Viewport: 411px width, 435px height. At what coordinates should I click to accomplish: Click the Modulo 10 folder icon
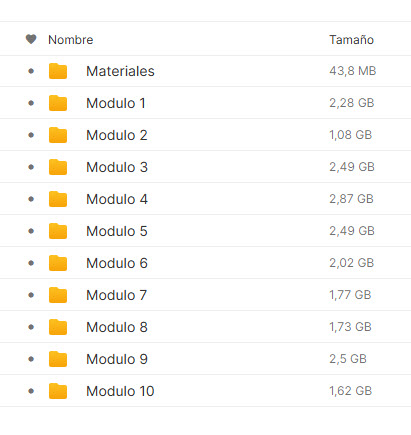click(x=58, y=391)
